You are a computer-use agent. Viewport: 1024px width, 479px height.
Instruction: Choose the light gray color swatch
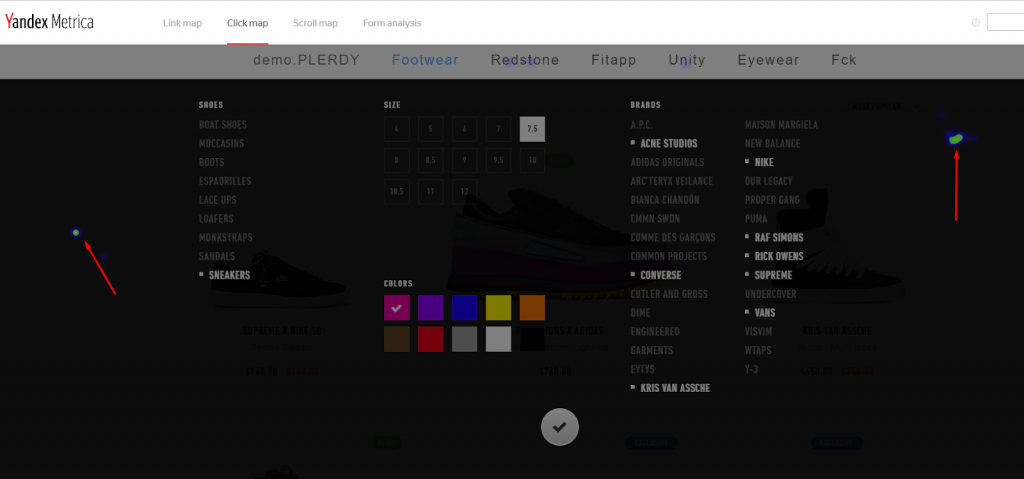tap(498, 339)
